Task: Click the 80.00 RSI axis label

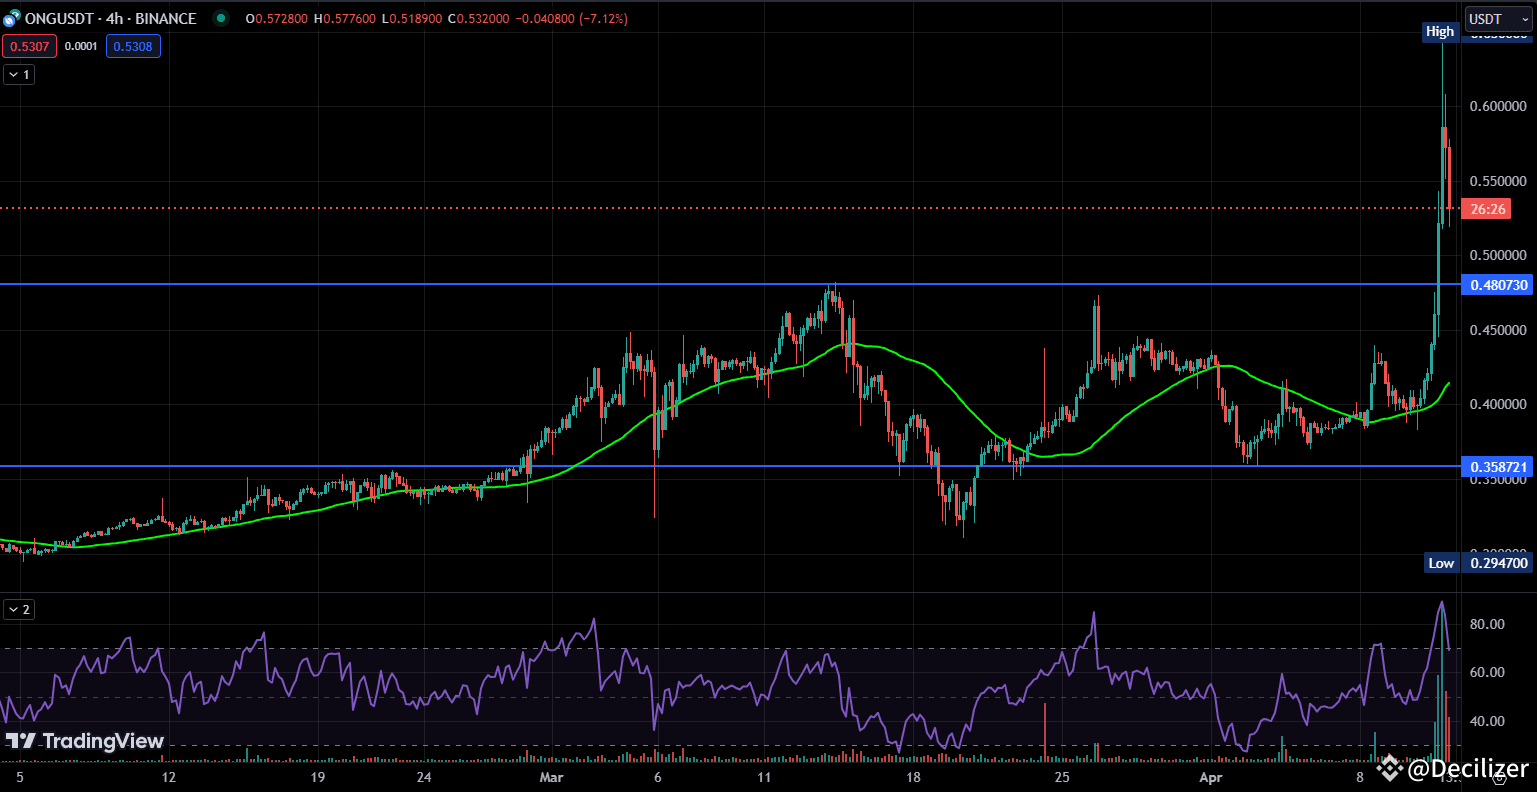Action: coord(1488,624)
